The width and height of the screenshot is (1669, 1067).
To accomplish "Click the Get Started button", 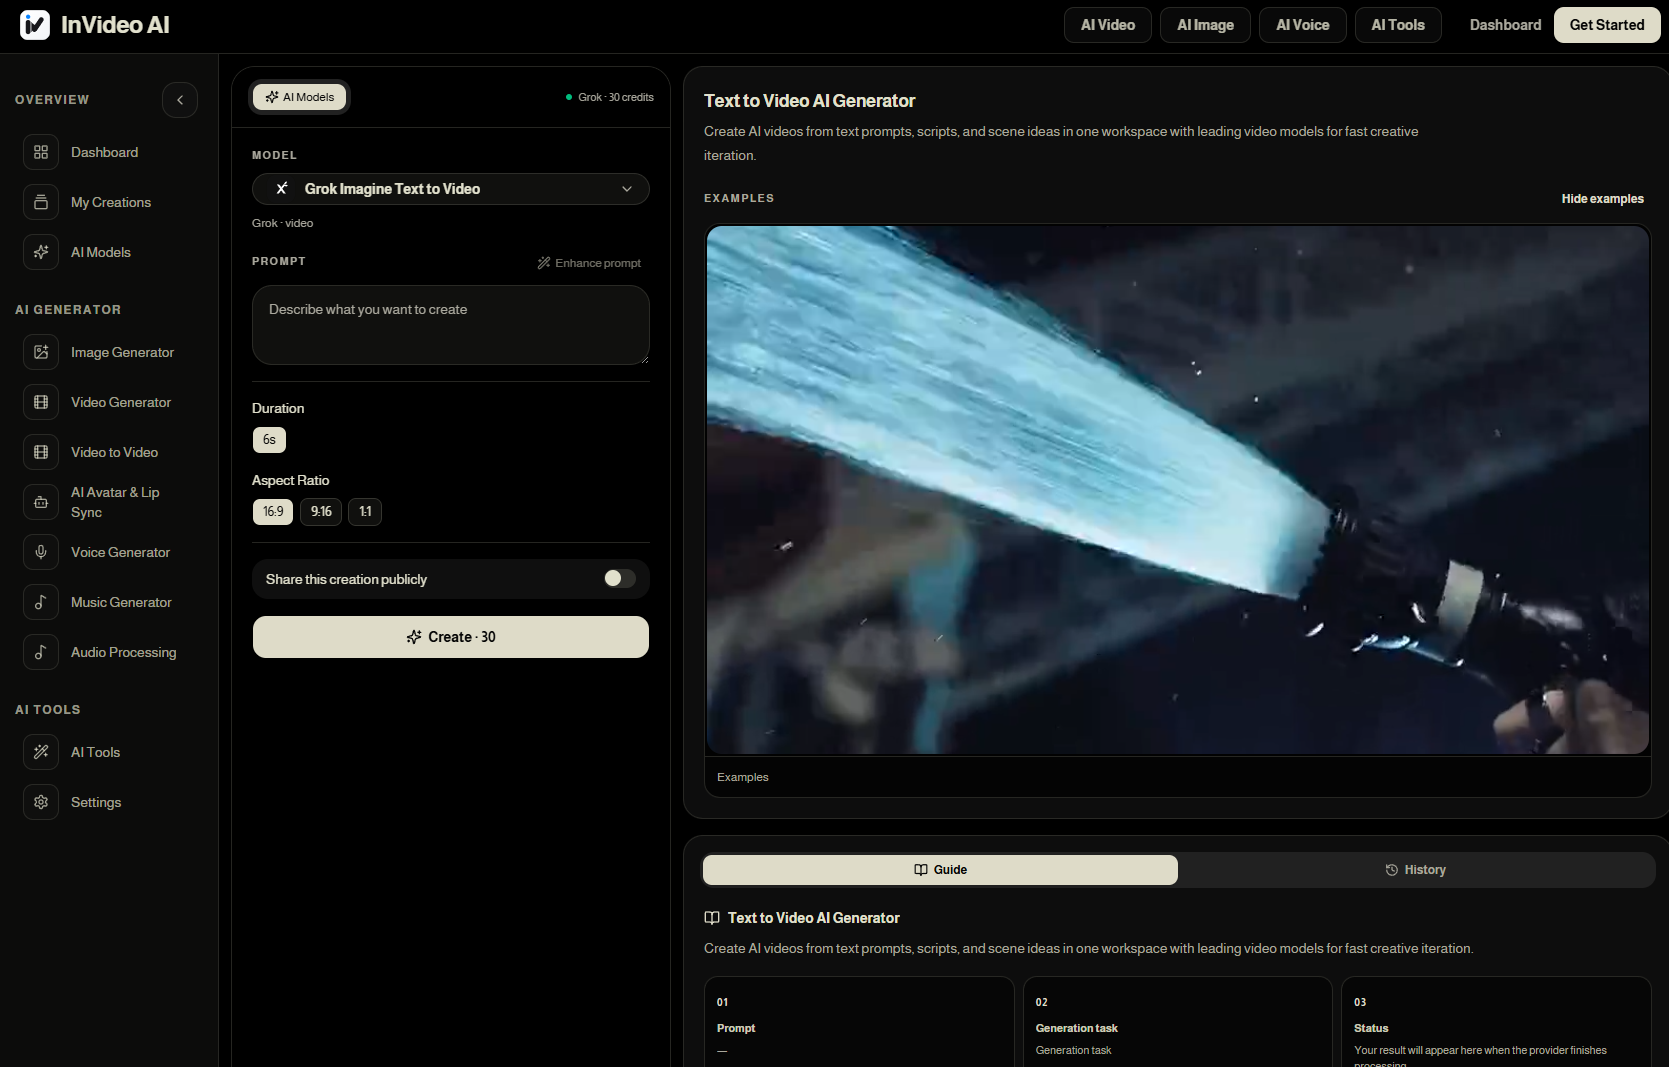I will tap(1607, 25).
